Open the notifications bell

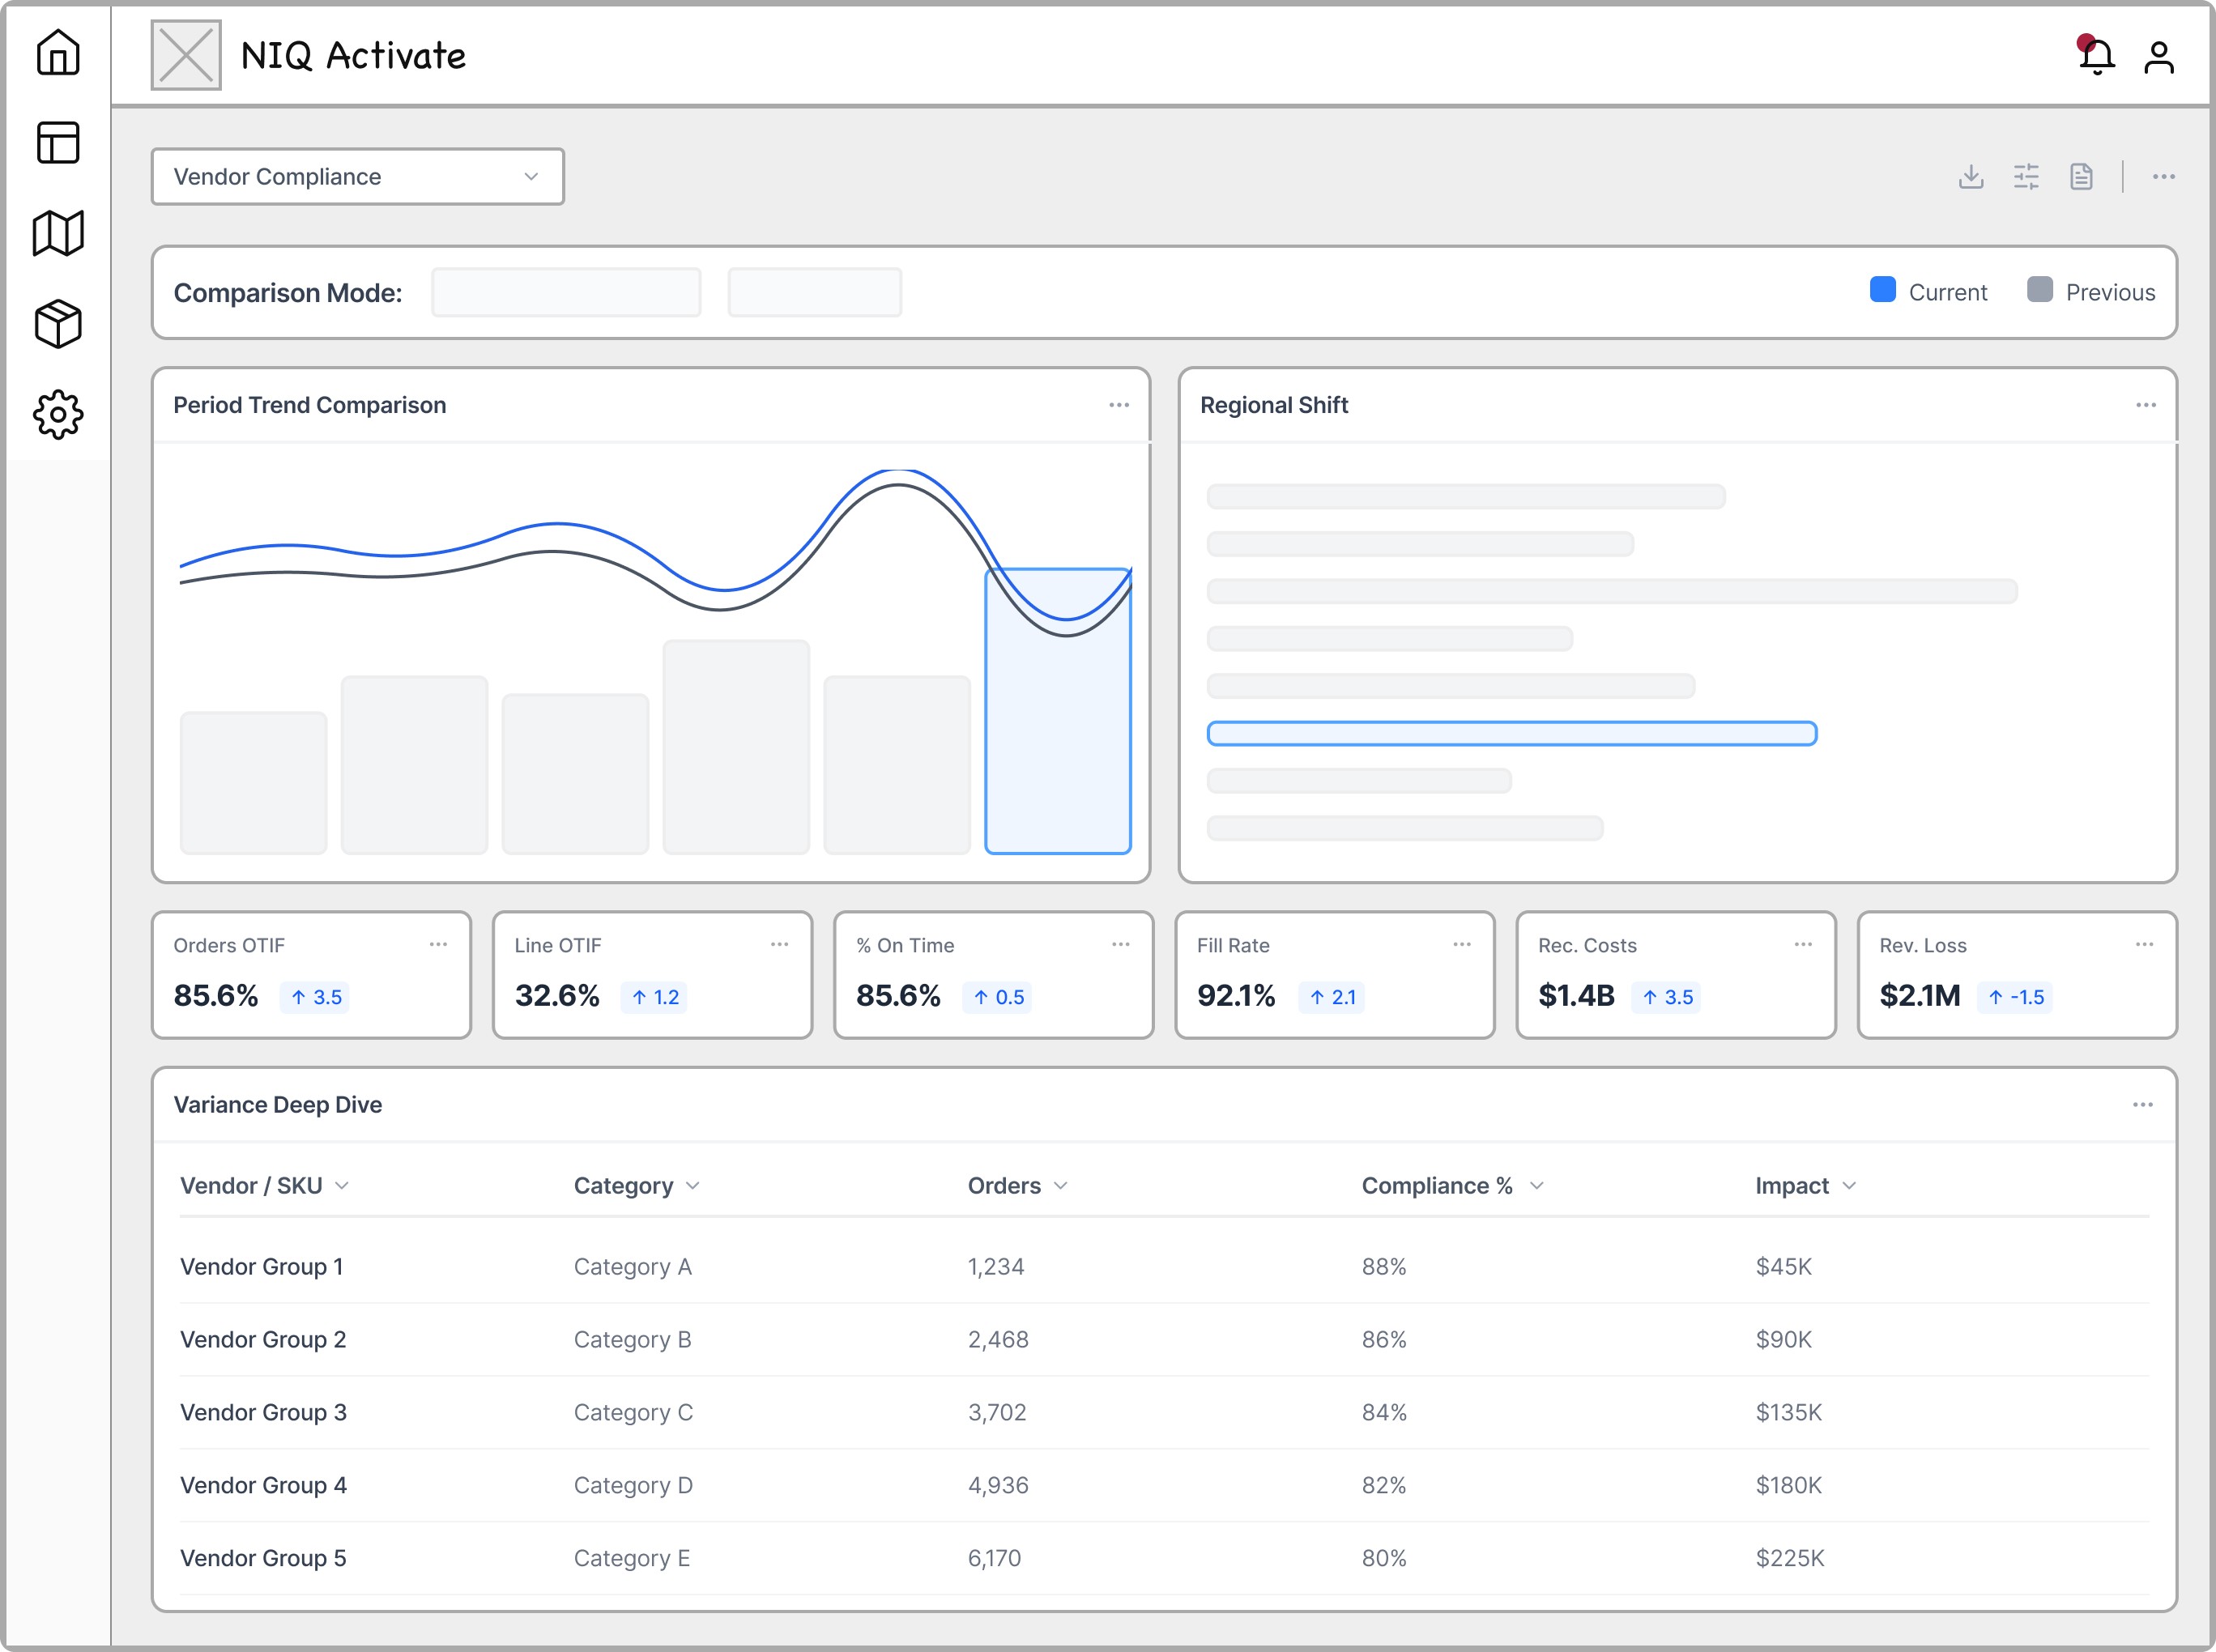(x=2096, y=56)
